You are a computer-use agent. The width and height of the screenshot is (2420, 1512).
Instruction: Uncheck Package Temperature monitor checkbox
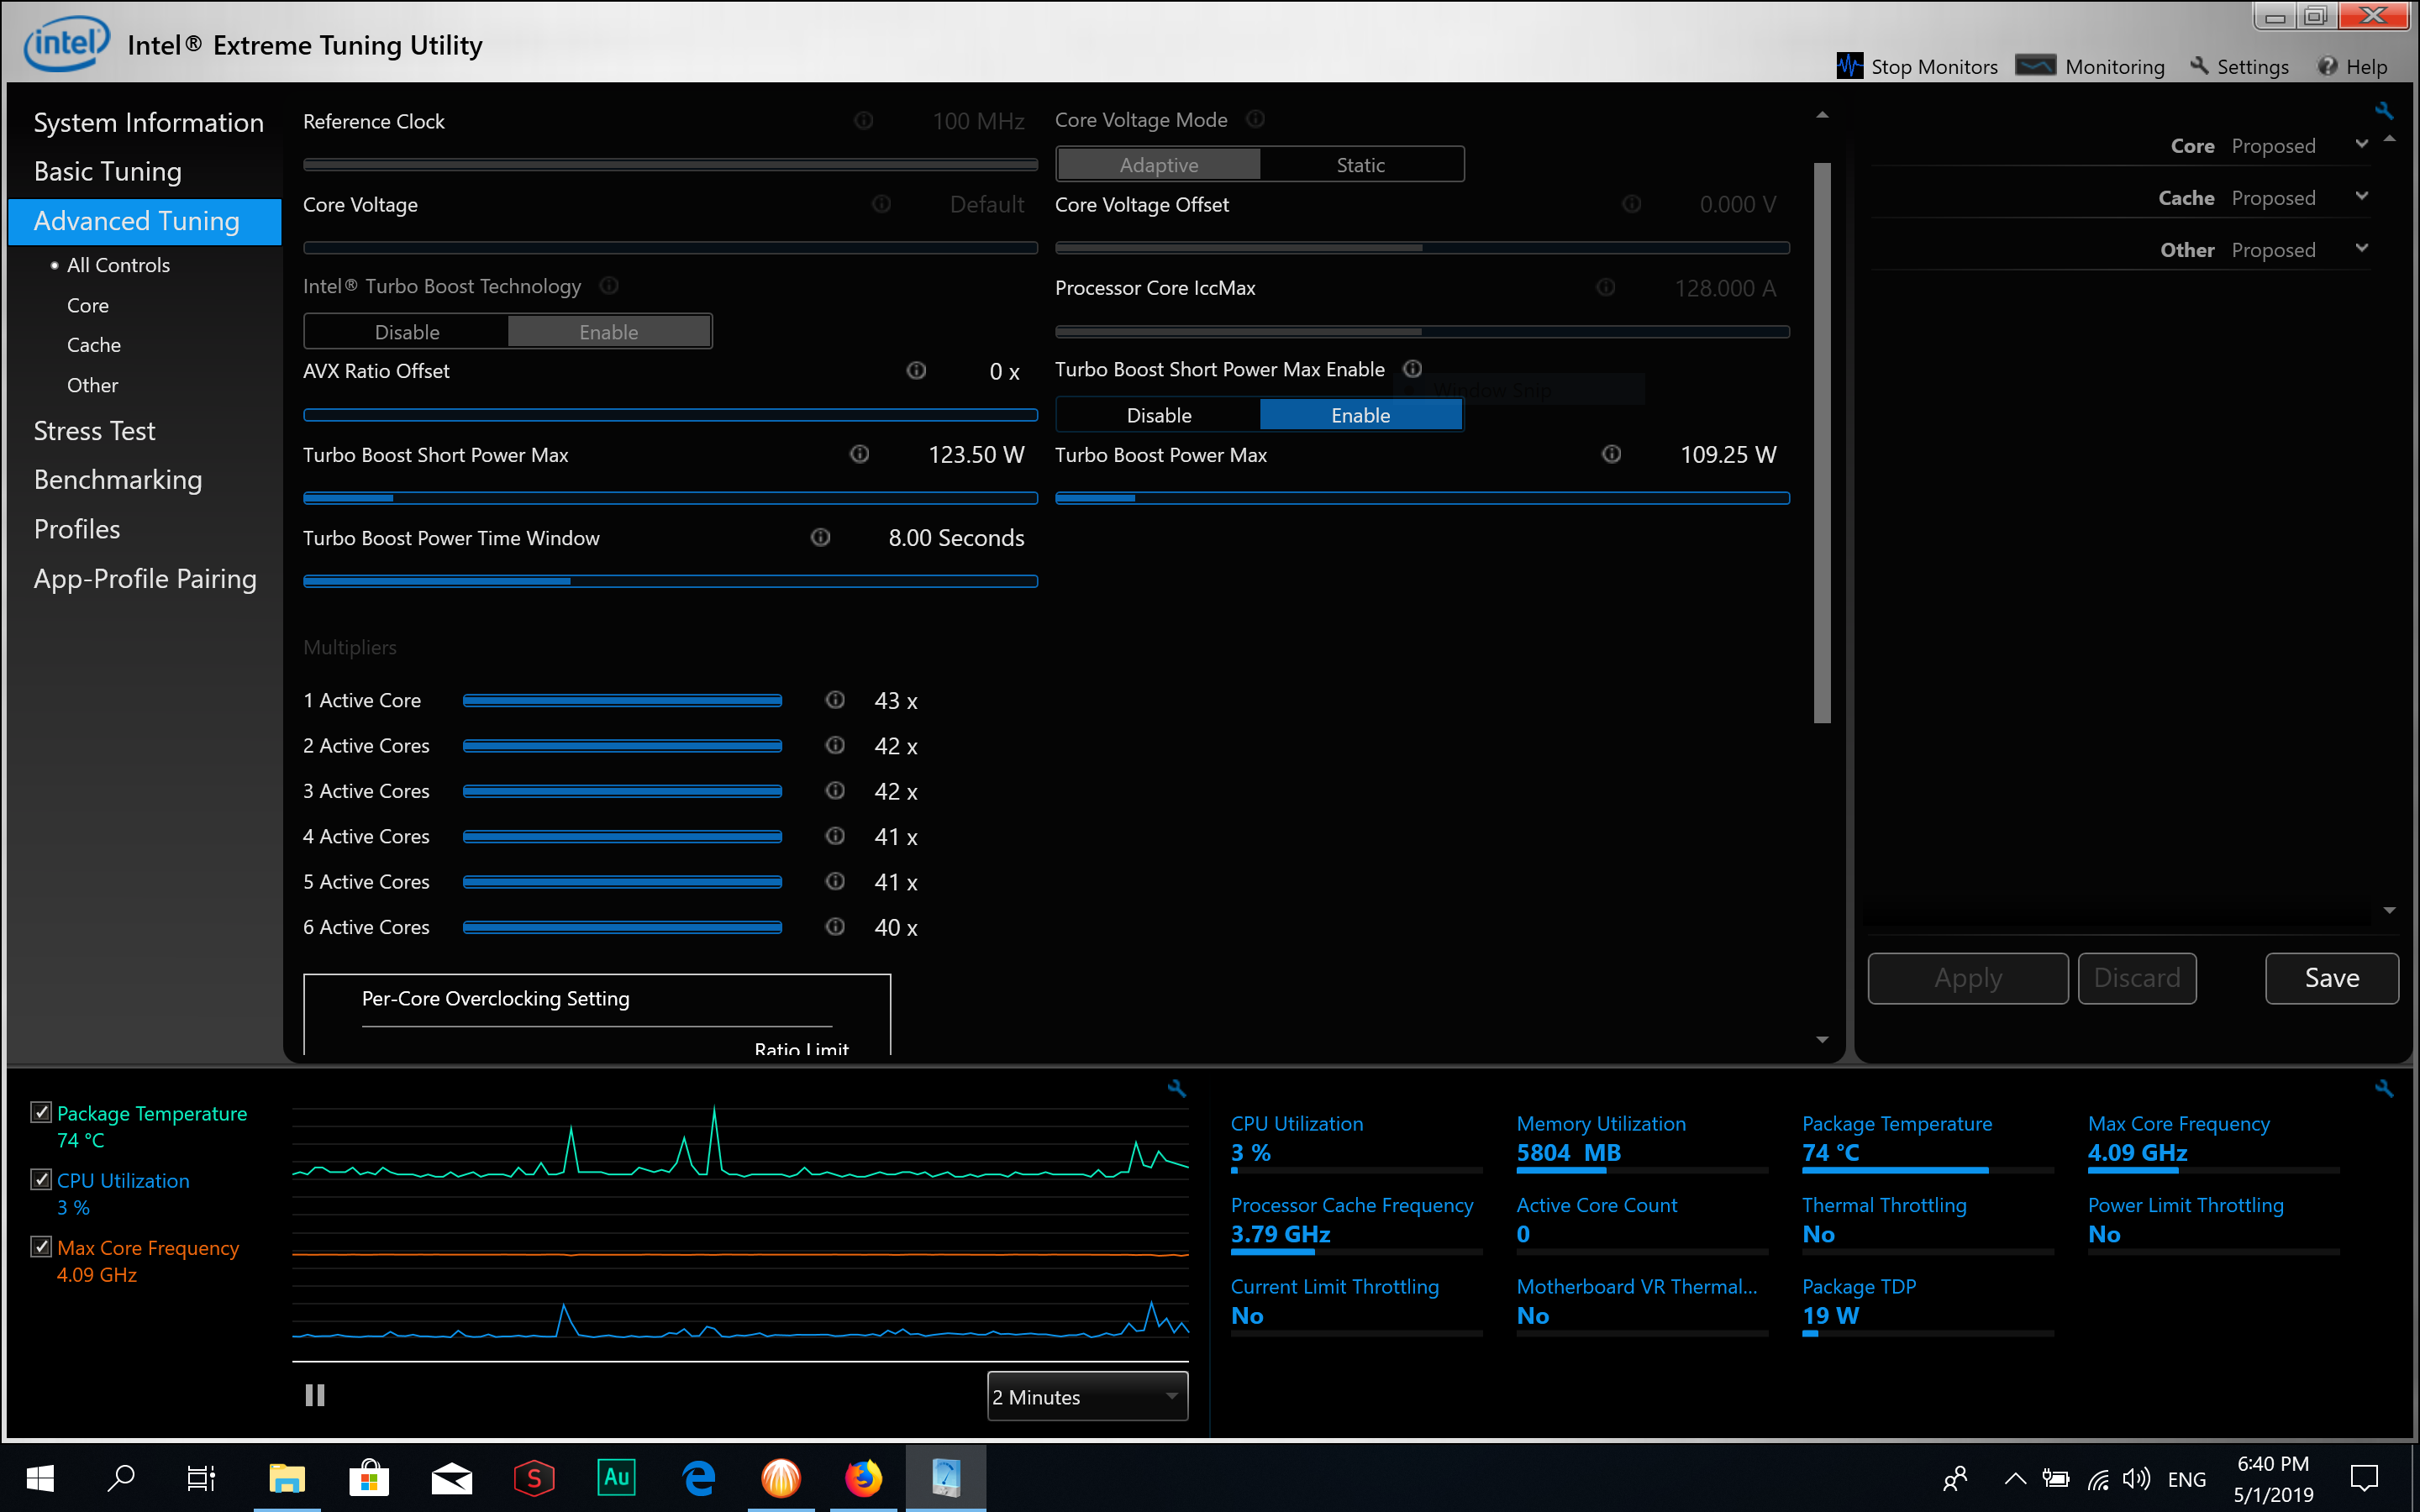point(41,1112)
